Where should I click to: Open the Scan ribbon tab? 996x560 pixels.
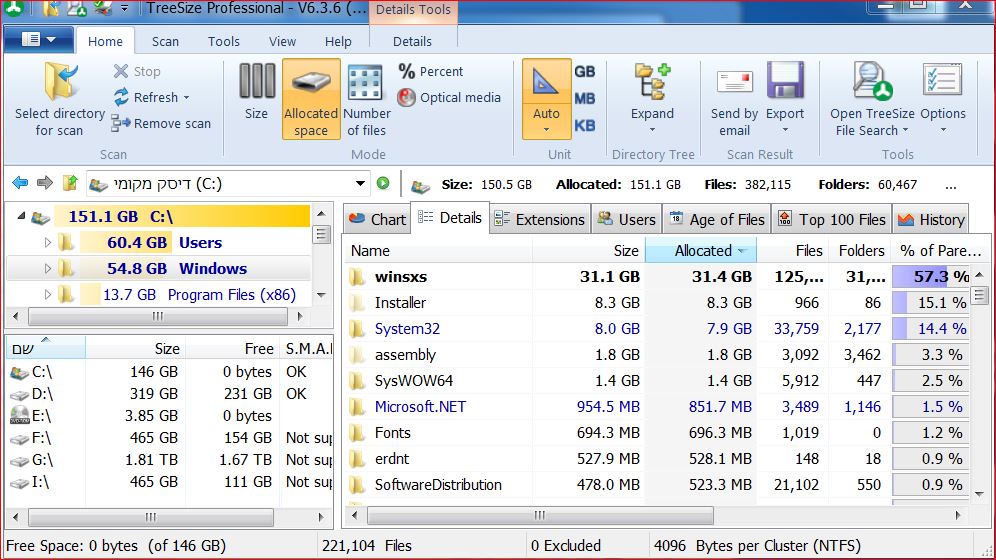pos(165,41)
